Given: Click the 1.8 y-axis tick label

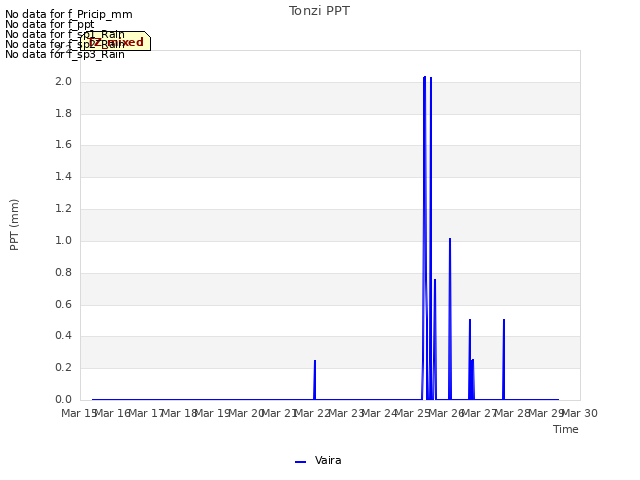Looking at the screenshot, I should coord(63,113).
